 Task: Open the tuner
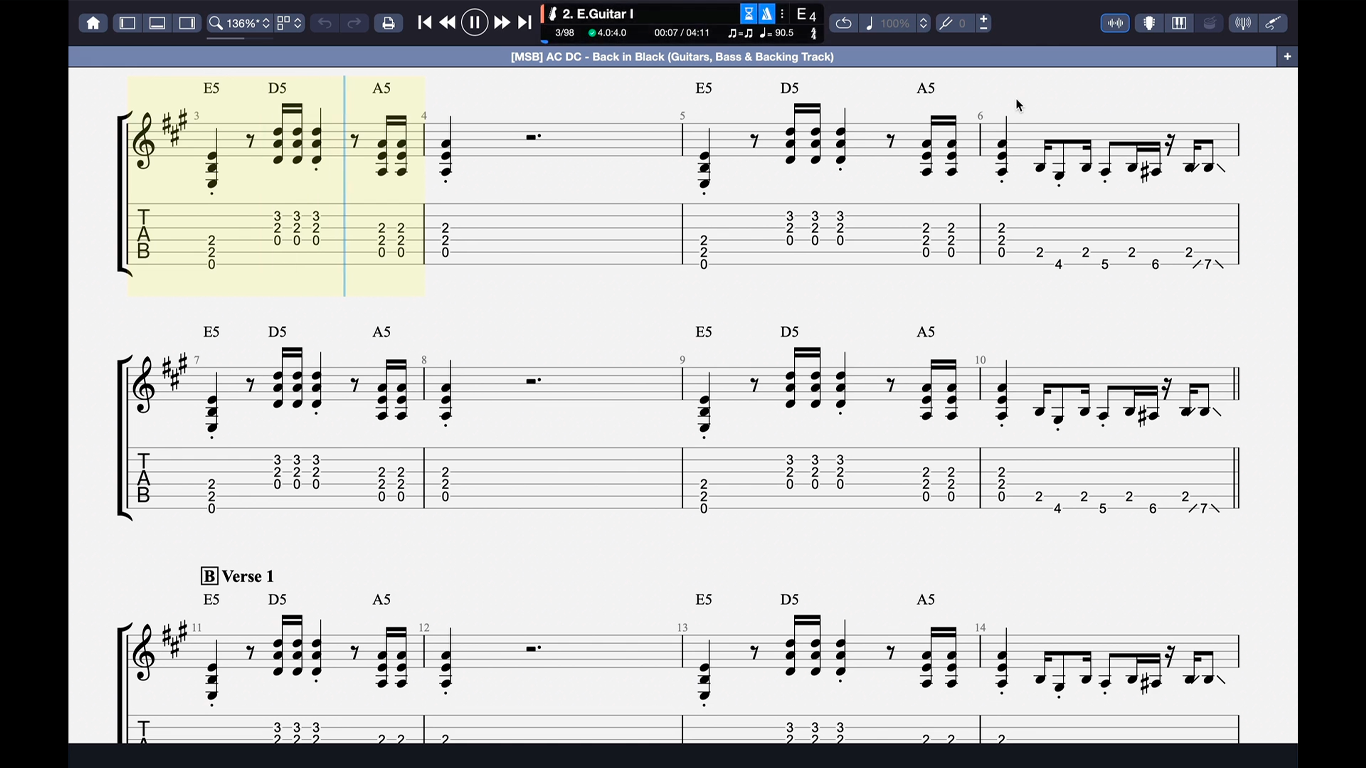pos(1243,23)
